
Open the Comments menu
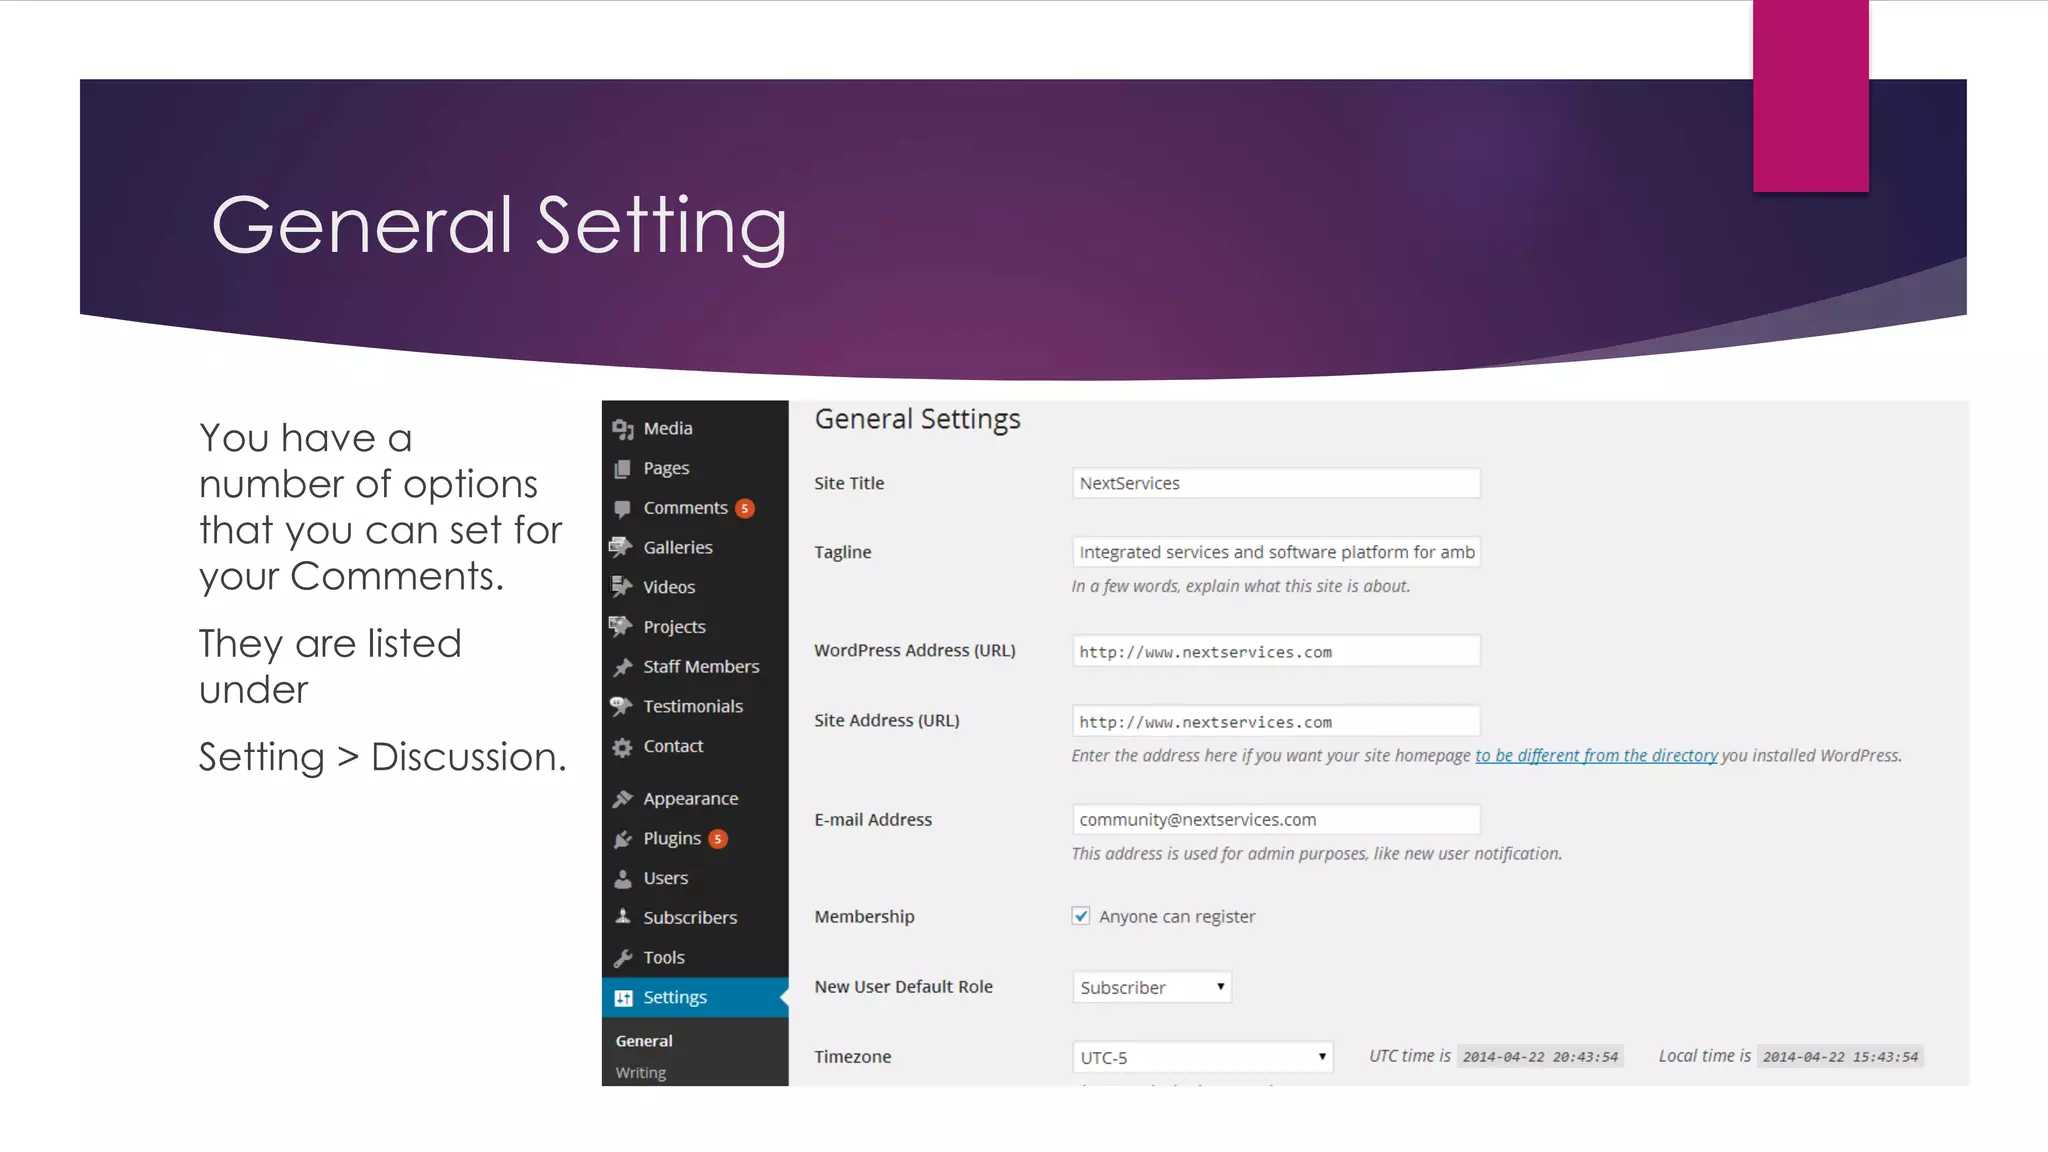point(695,508)
